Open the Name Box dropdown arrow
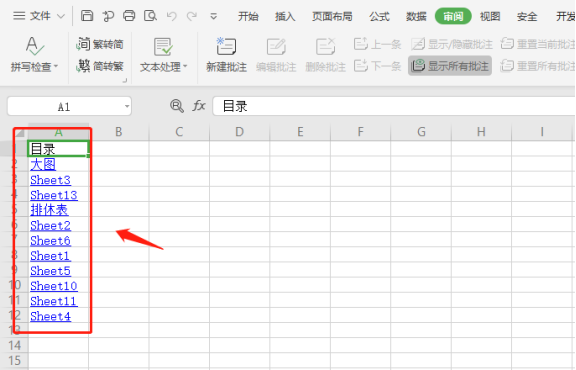The width and height of the screenshot is (576, 370). [127, 107]
